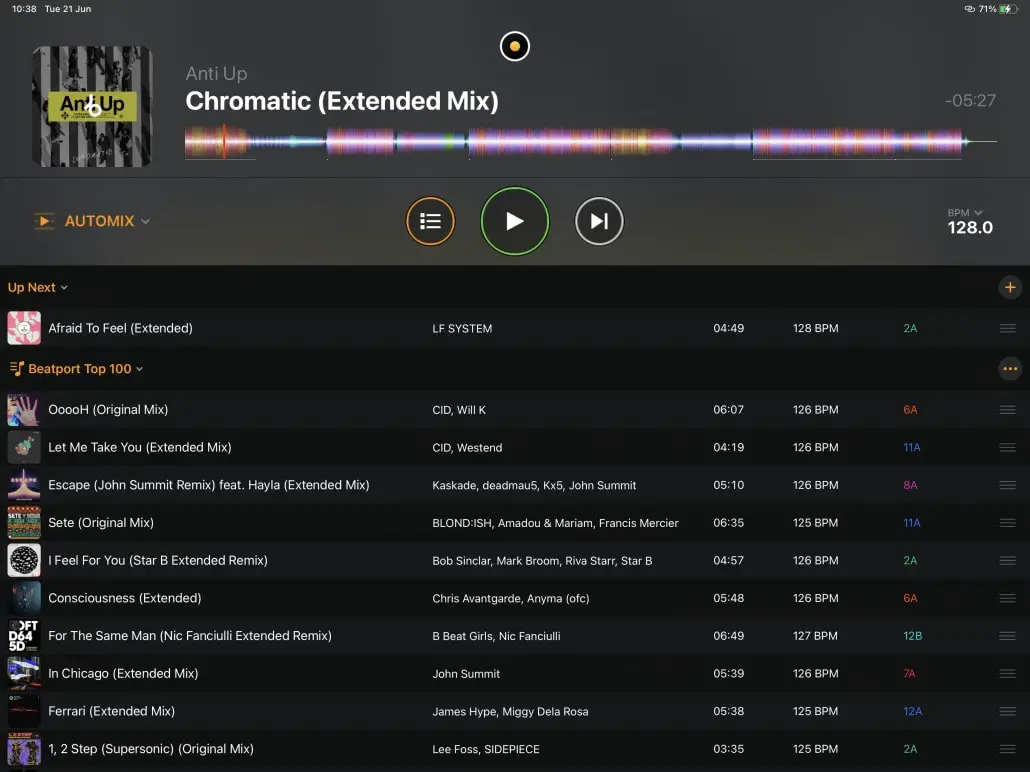The image size is (1030, 772).
Task: Select track Let Me Take You (Extended Mix)
Action: coord(140,447)
